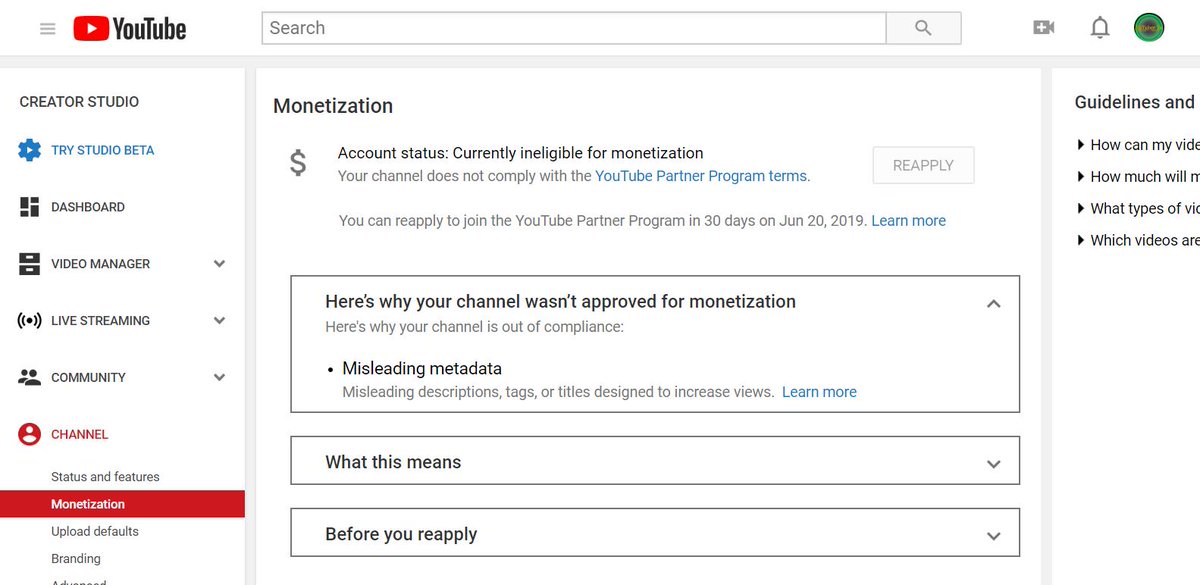Click the Dashboard grid icon
Image resolution: width=1200 pixels, height=585 pixels.
click(x=30, y=207)
